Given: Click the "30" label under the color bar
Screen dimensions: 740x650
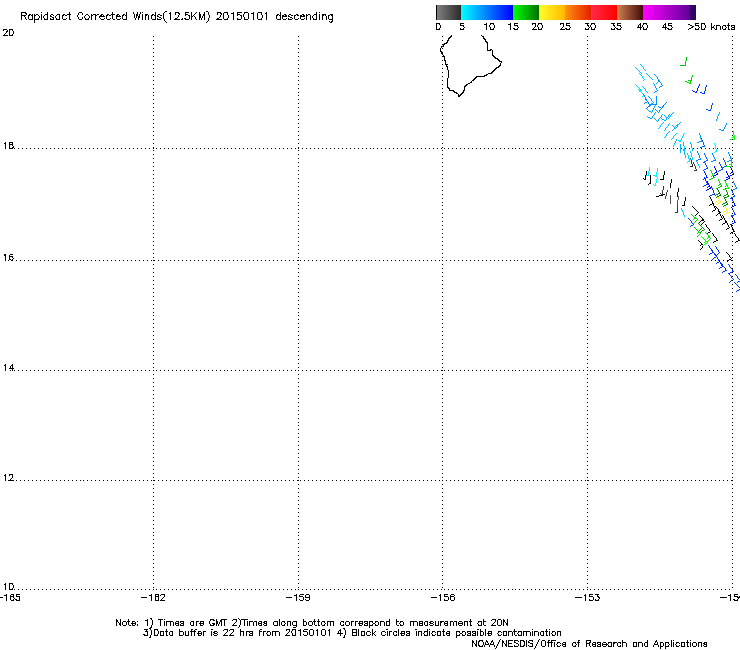Looking at the screenshot, I should [590, 27].
